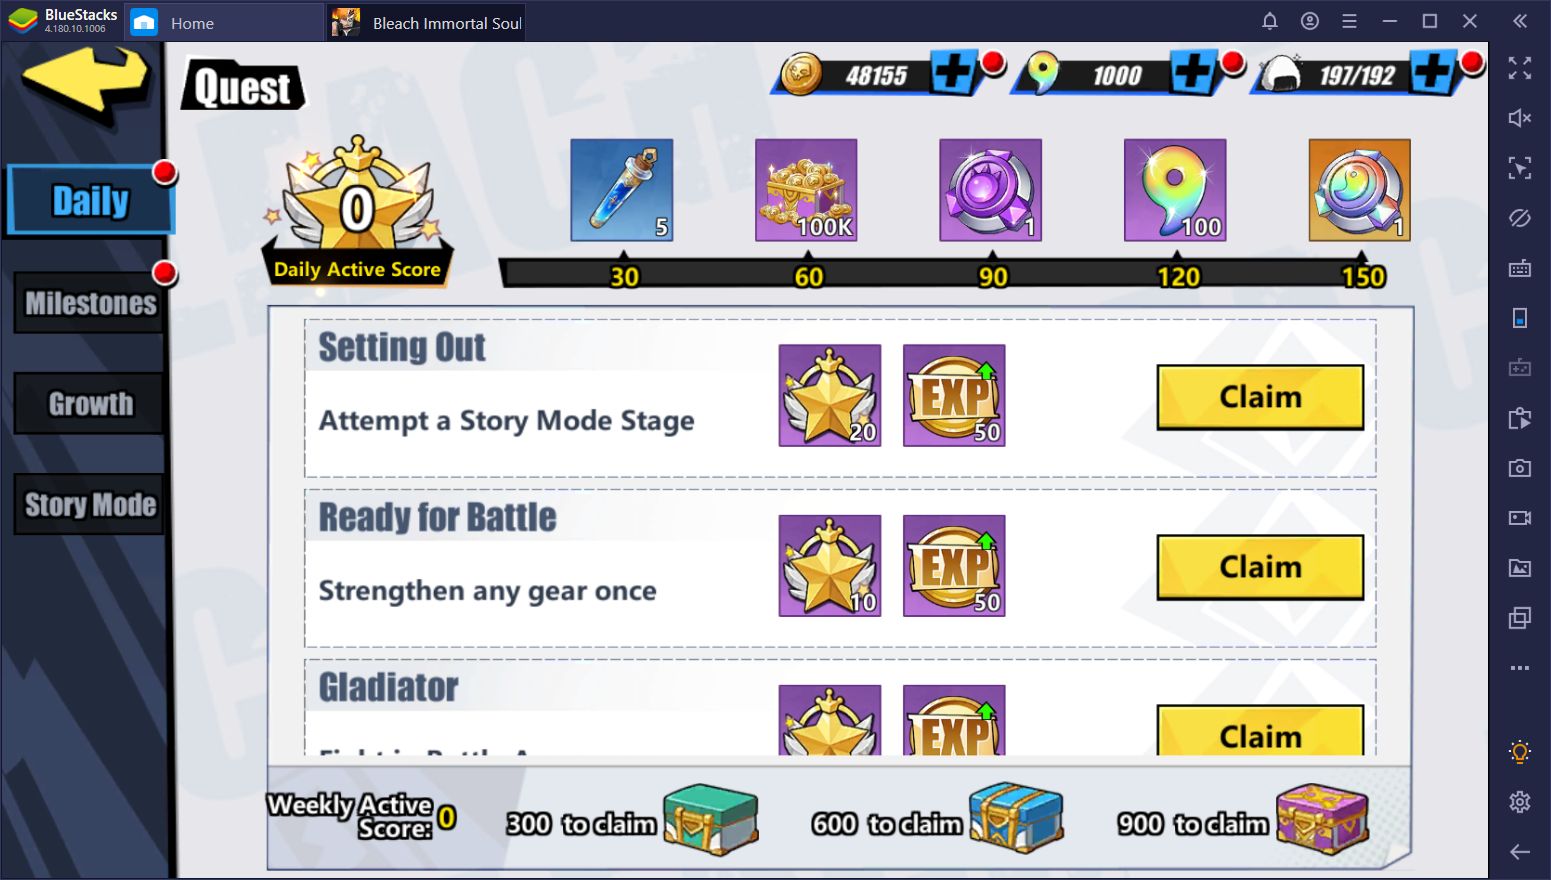Add stamina with the plus icon next to 197/192
This screenshot has width=1551, height=880.
click(x=1433, y=72)
